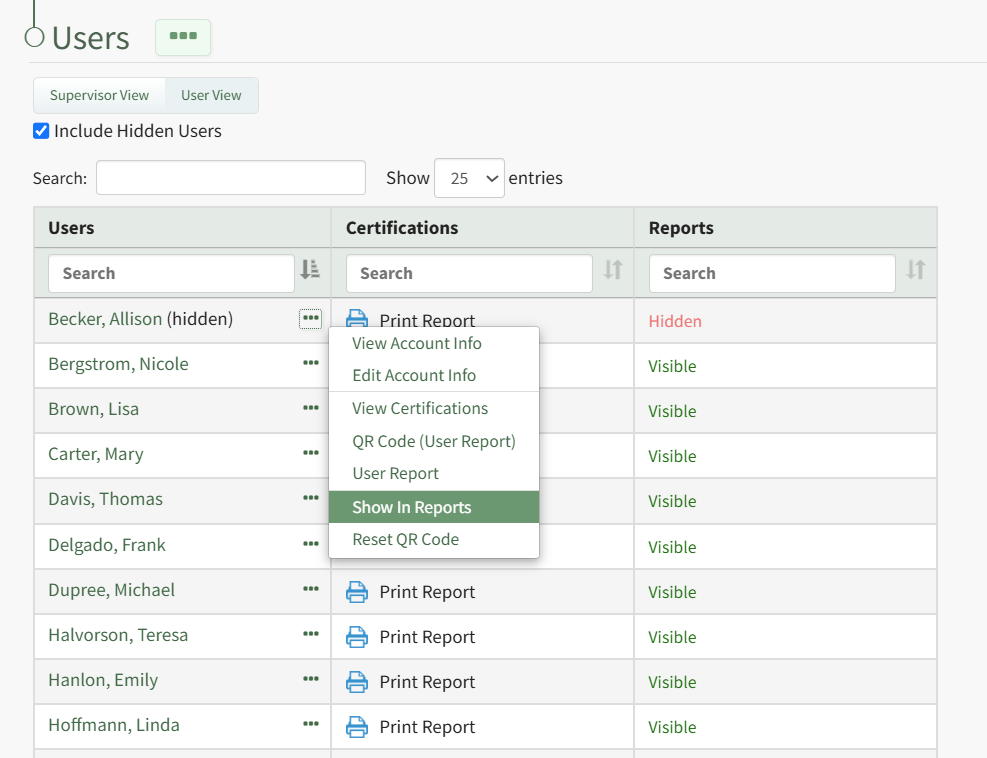Open the Users section three-dot menu button
Image resolution: width=987 pixels, height=758 pixels.
[183, 37]
